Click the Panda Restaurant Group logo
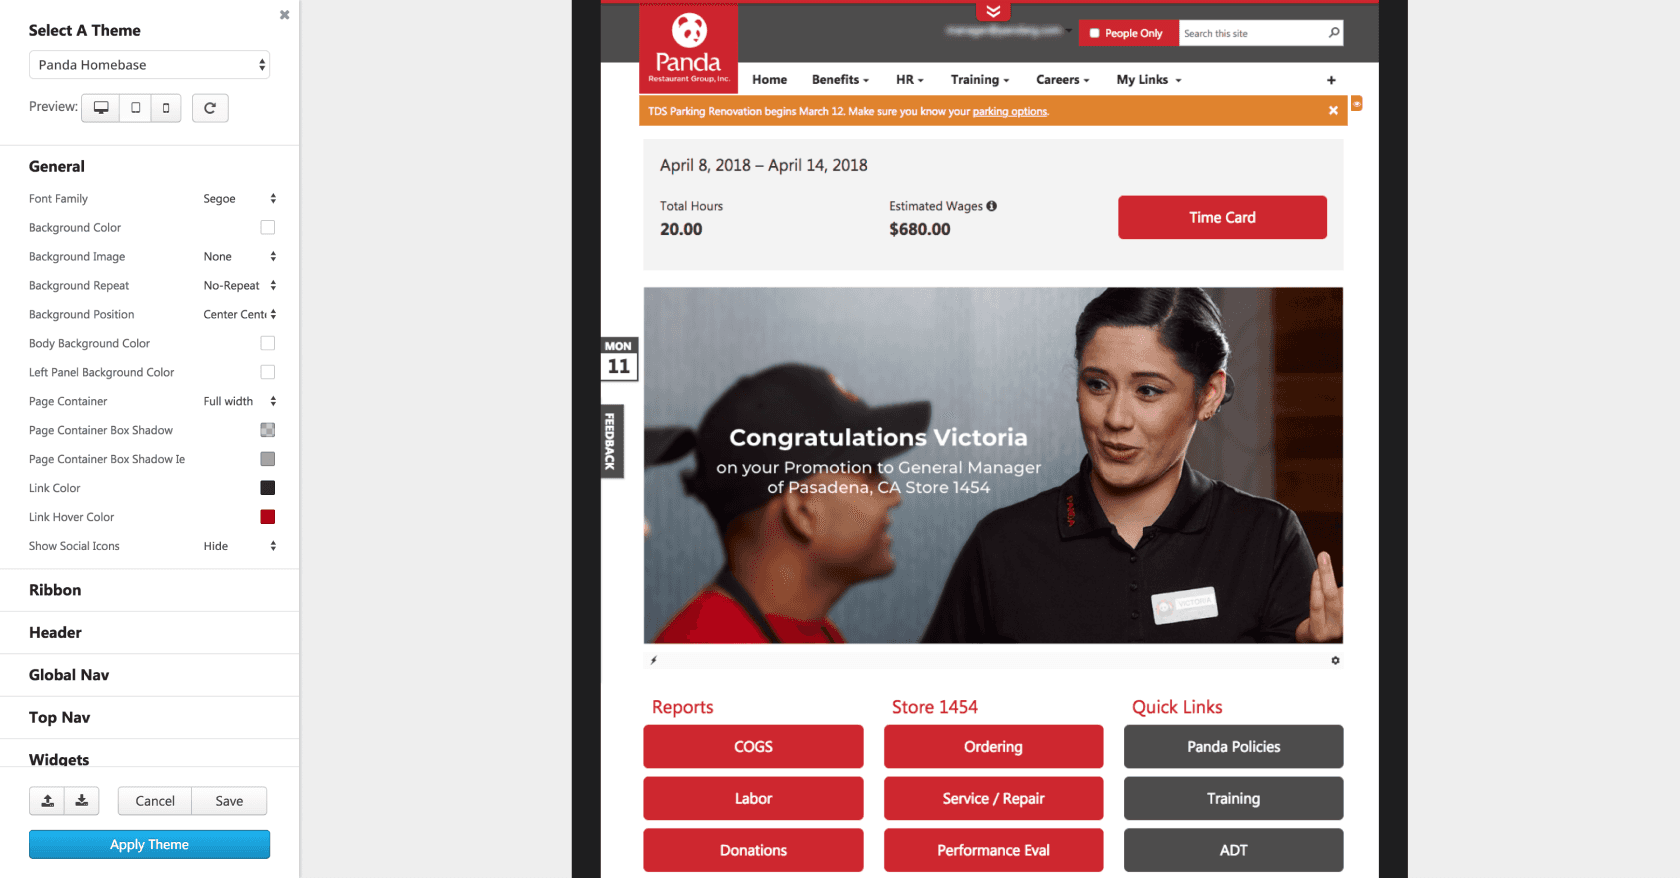The height and width of the screenshot is (878, 1680). point(689,47)
